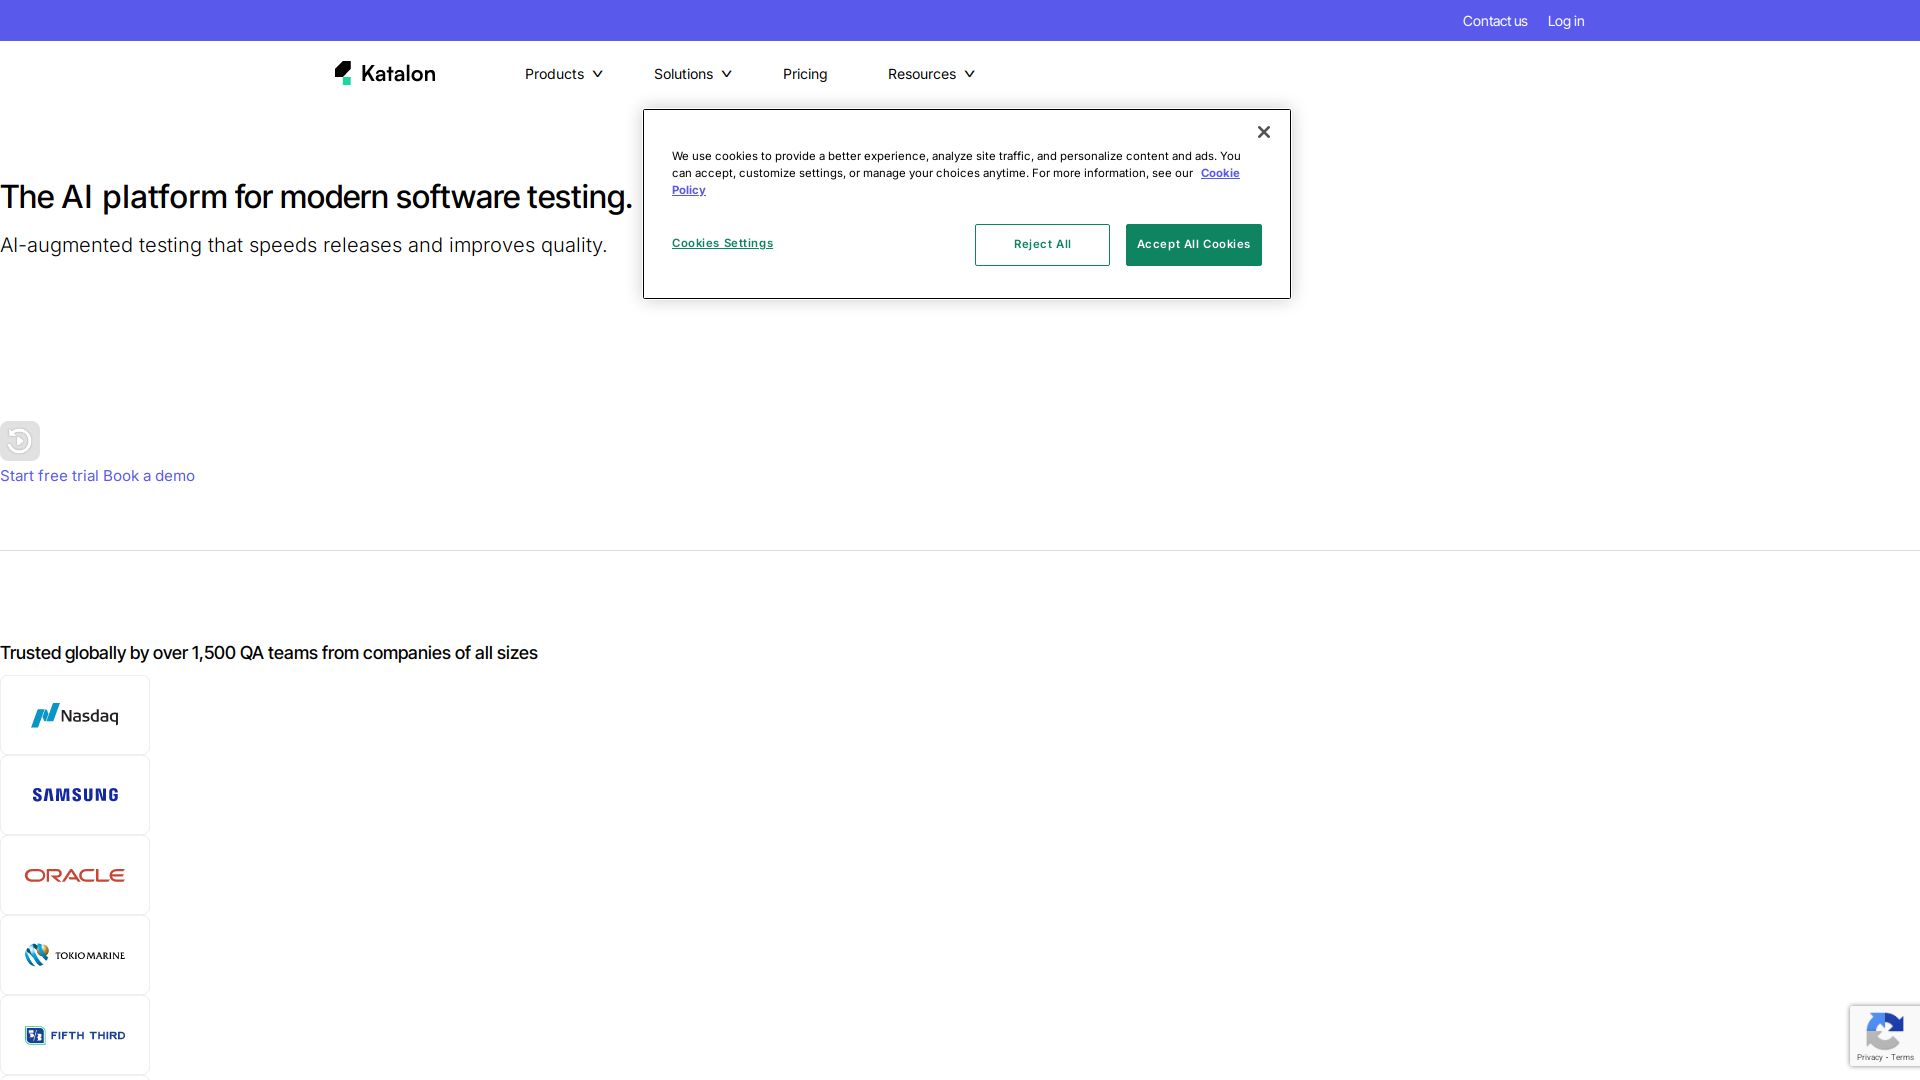The width and height of the screenshot is (1920, 1080).
Task: Close the cookie consent banner
Action: [1263, 132]
